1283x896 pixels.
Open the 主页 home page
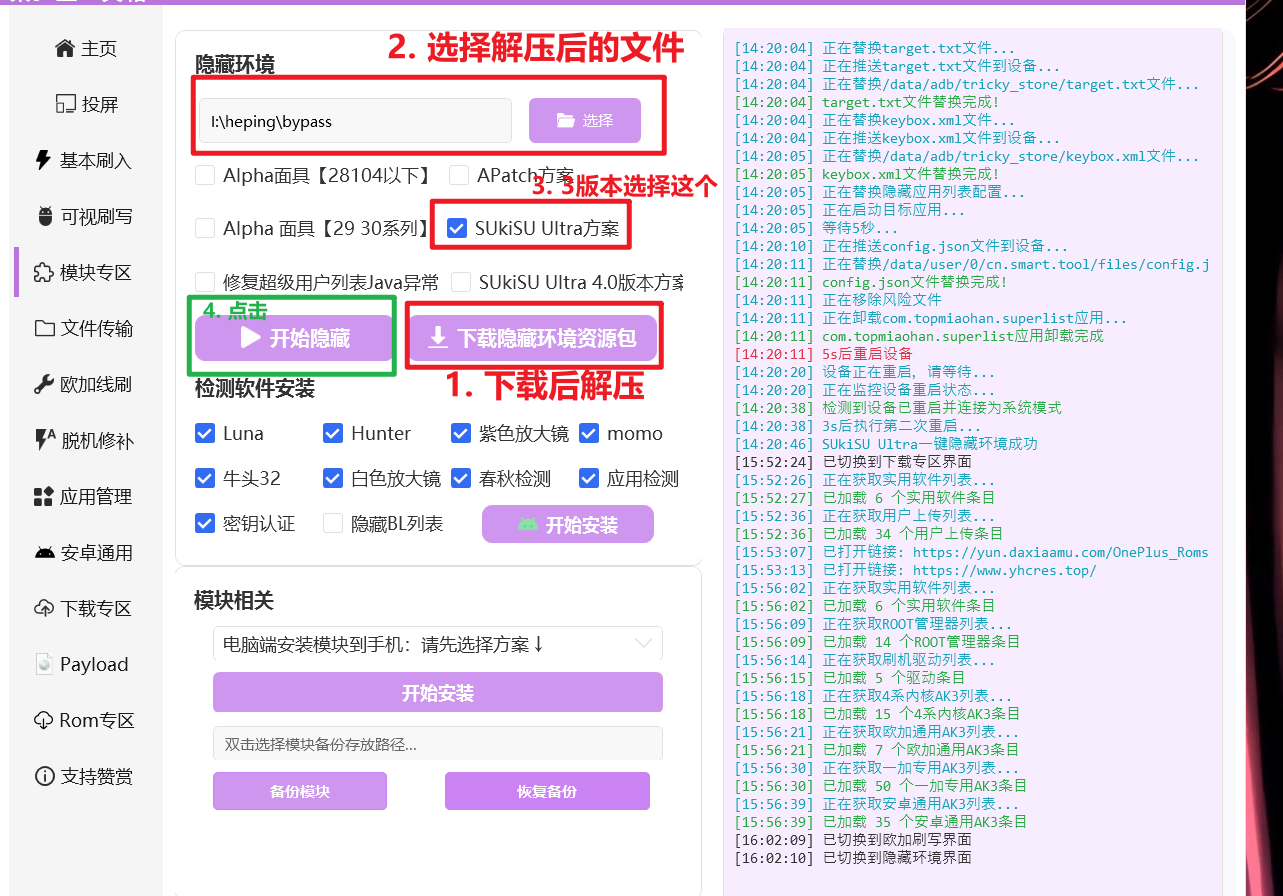pos(86,47)
